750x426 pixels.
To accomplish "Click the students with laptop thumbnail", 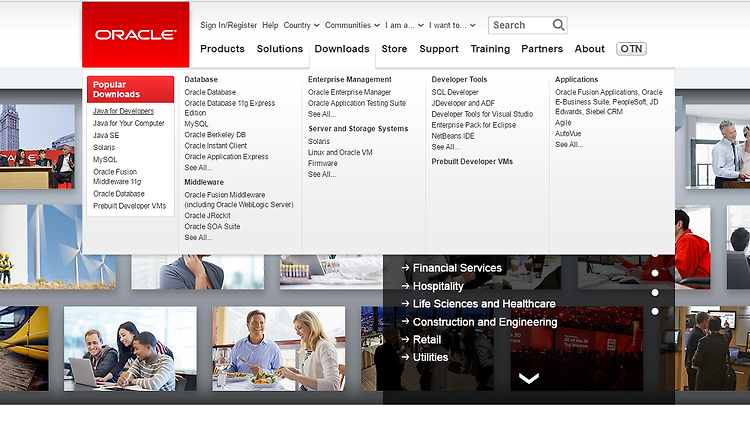I will pyautogui.click(x=130, y=349).
